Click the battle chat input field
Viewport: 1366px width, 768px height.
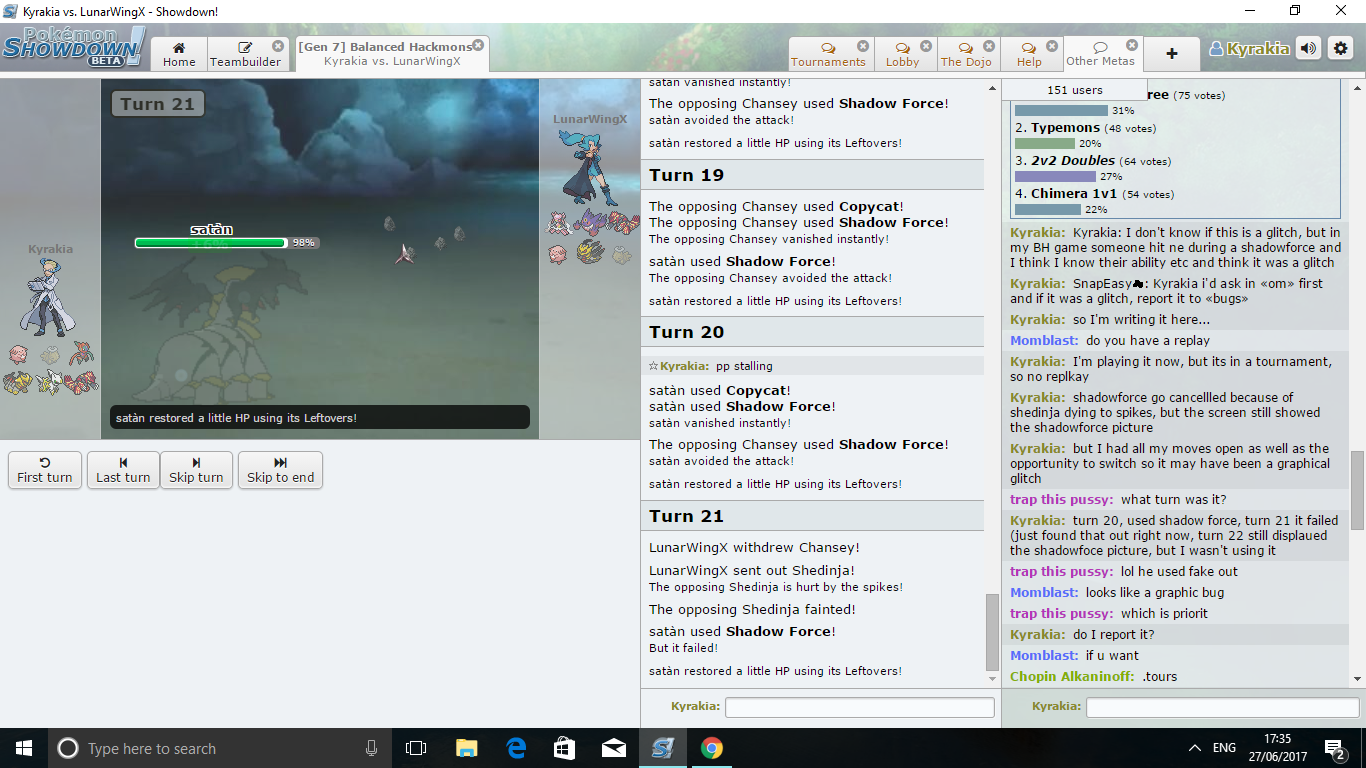pyautogui.click(x=860, y=707)
